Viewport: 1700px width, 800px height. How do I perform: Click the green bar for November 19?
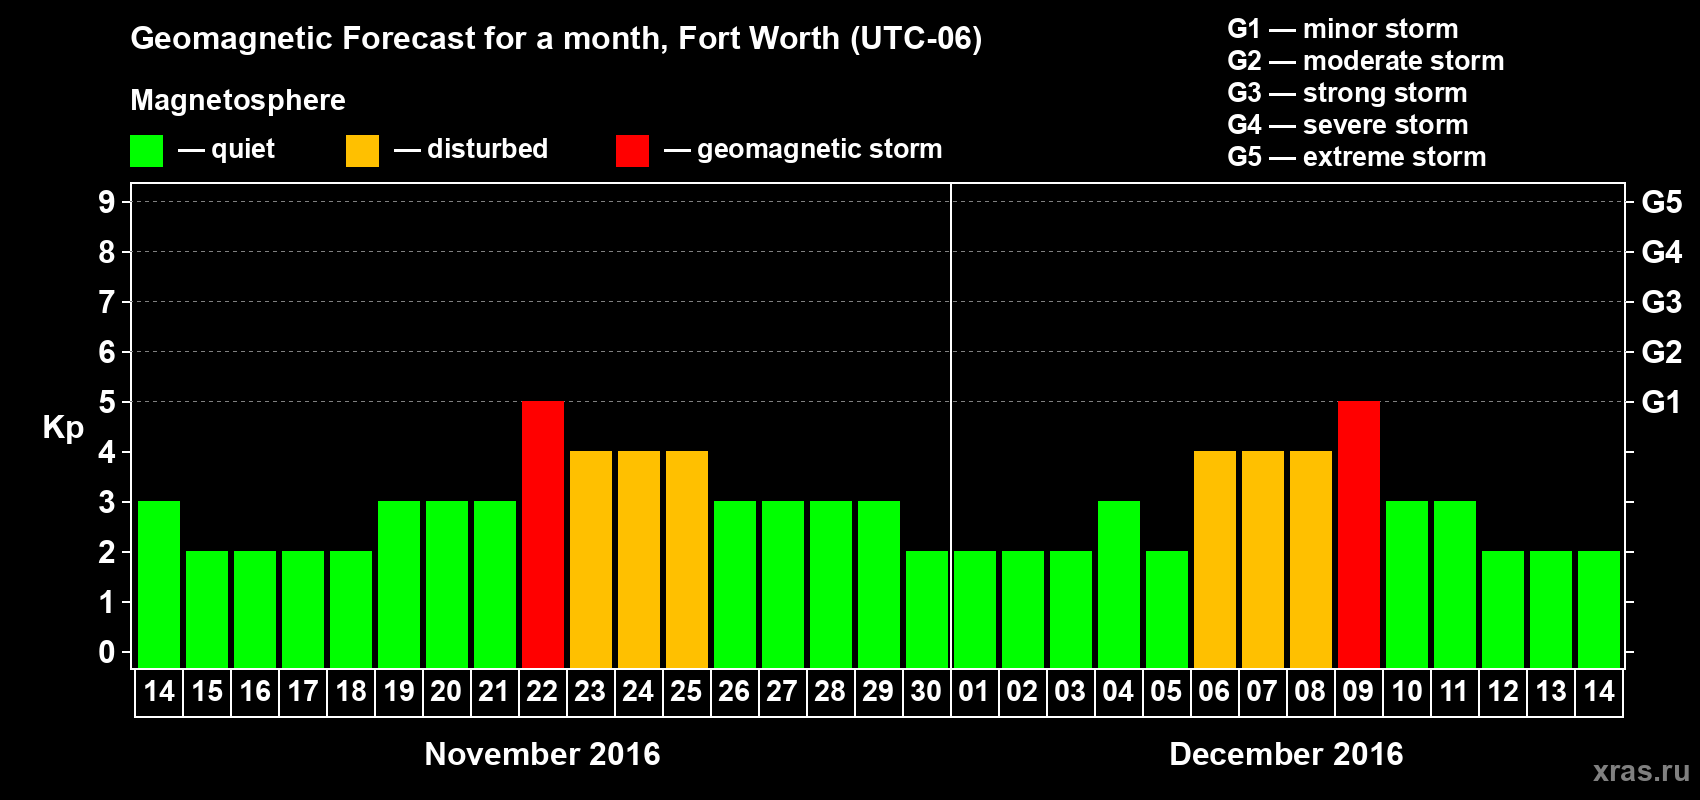click(x=399, y=584)
